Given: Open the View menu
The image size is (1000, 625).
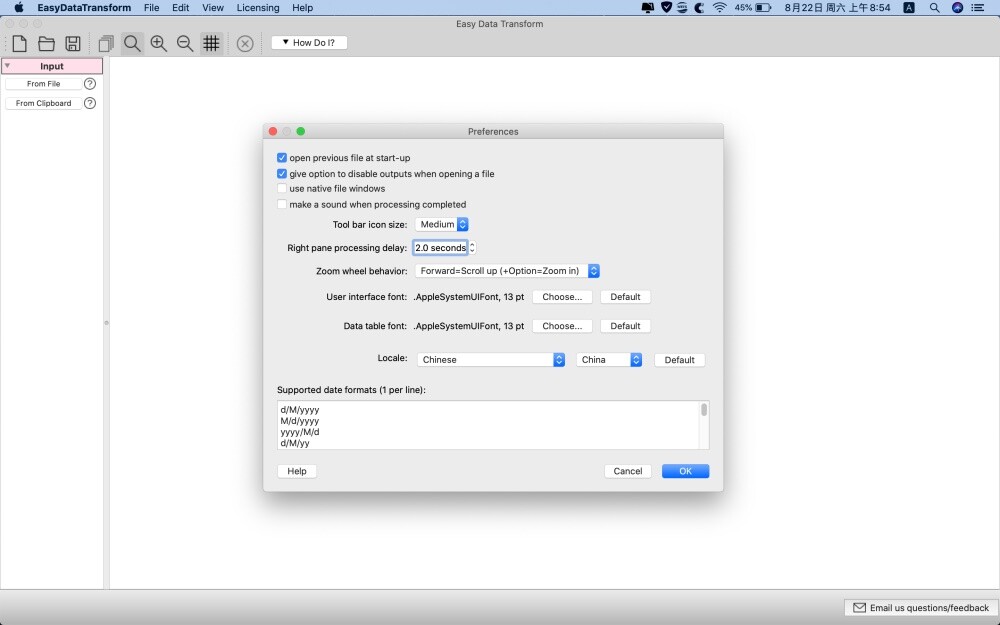Looking at the screenshot, I should pyautogui.click(x=212, y=8).
